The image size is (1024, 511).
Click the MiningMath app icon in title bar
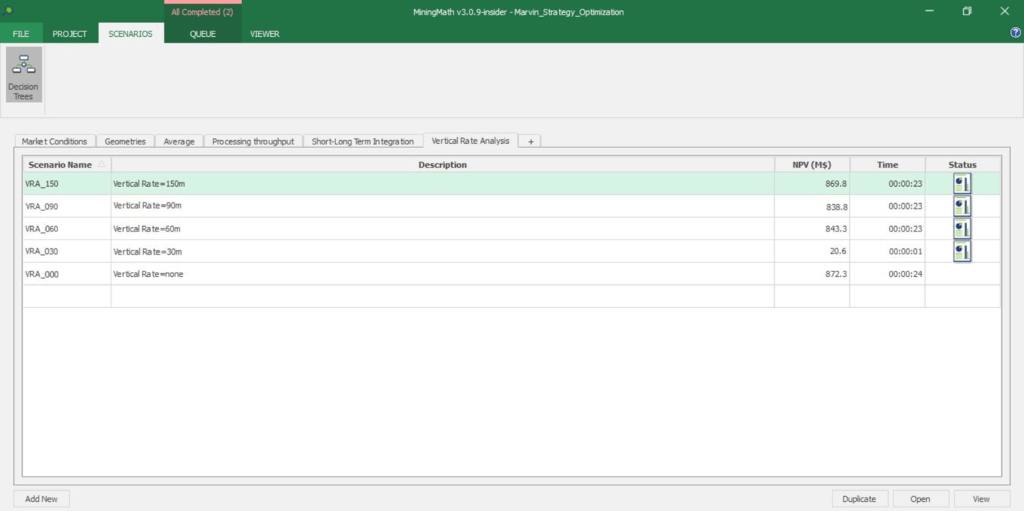coord(9,11)
